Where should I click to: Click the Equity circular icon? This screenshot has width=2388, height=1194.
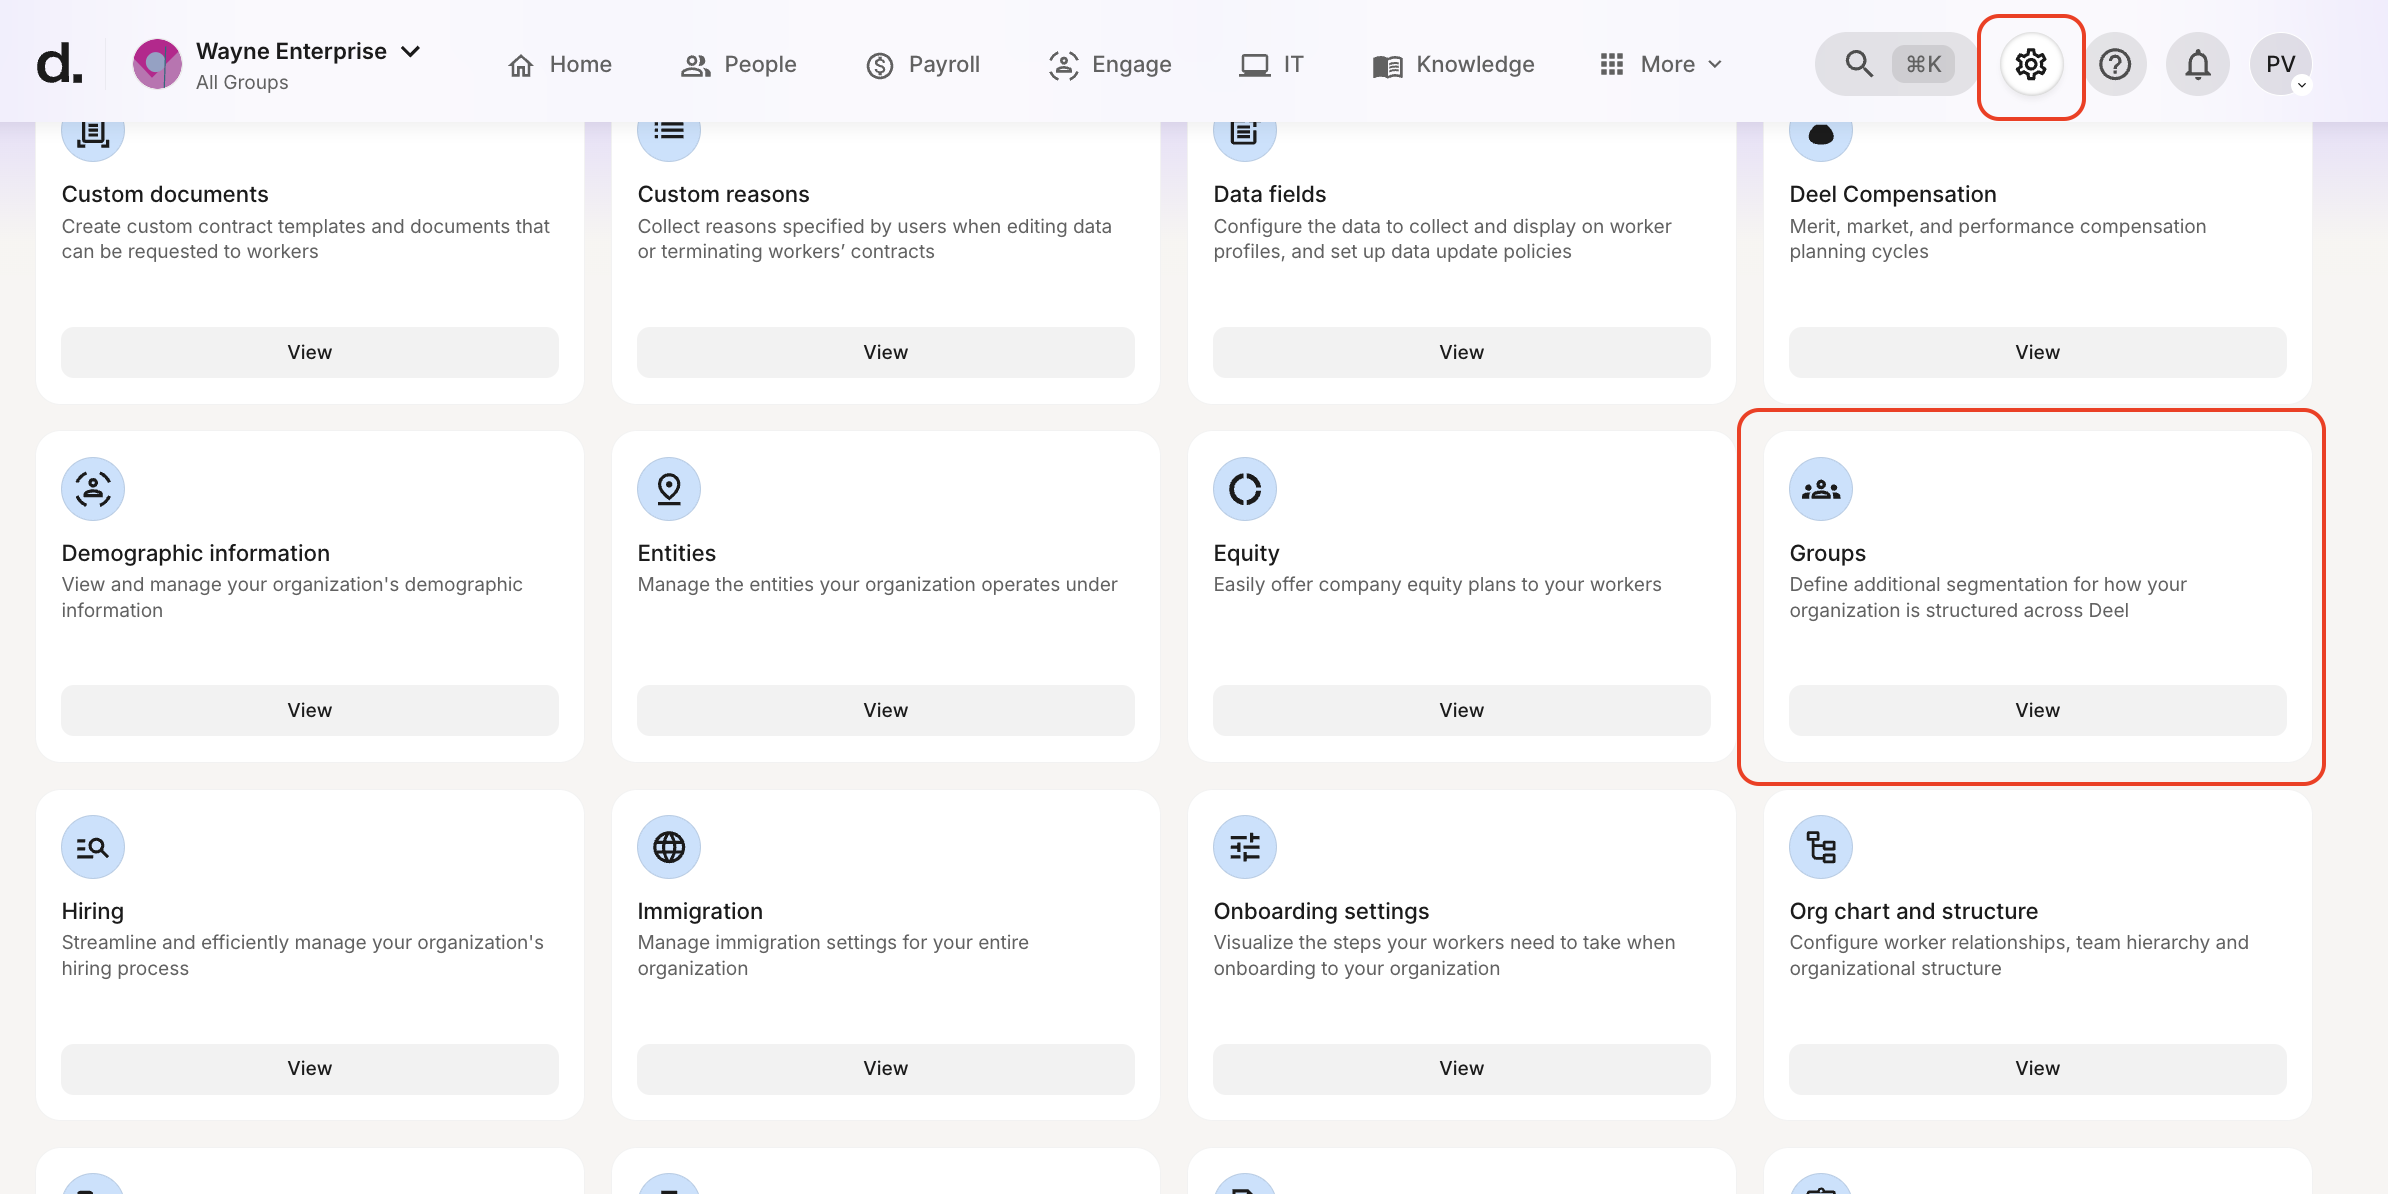(1245, 489)
